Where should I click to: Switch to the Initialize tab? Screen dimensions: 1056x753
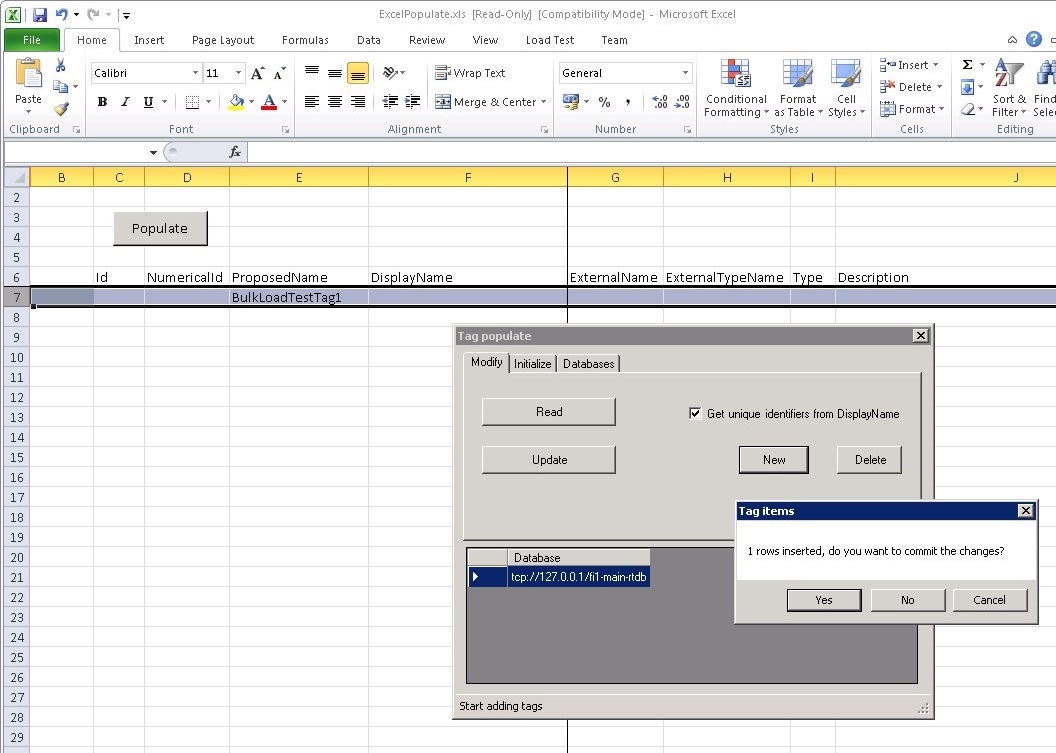coord(532,364)
